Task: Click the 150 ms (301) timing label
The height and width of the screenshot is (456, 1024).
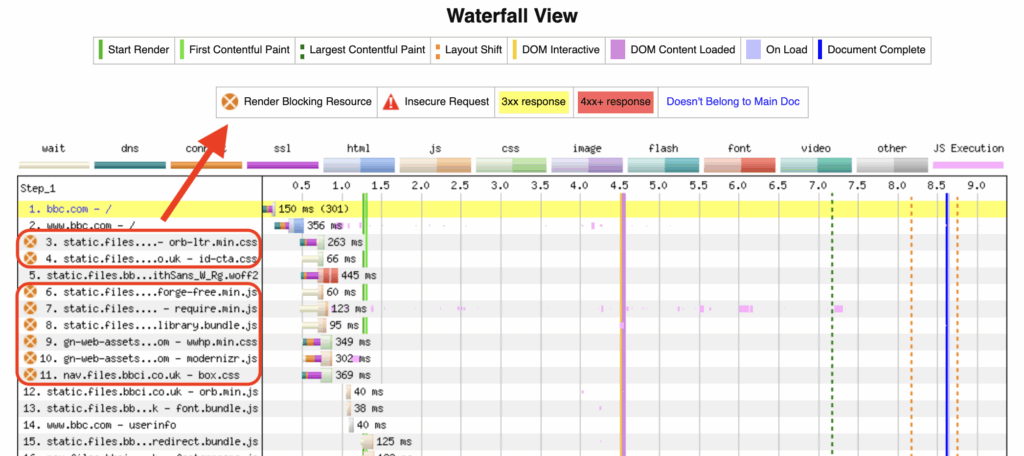Action: click(314, 209)
